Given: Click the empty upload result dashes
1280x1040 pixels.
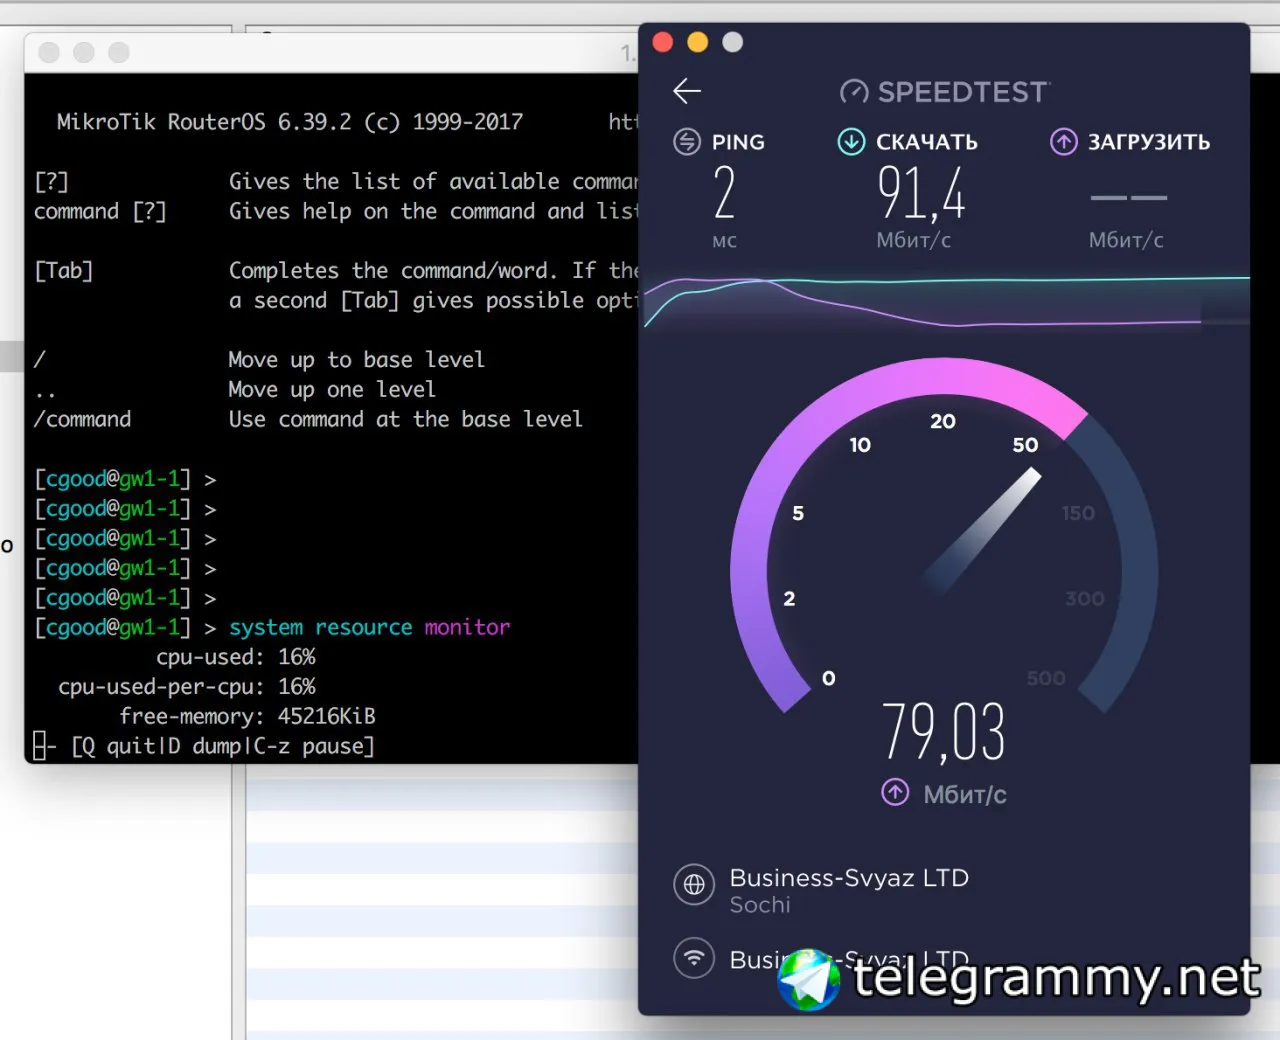Looking at the screenshot, I should pyautogui.click(x=1128, y=197).
